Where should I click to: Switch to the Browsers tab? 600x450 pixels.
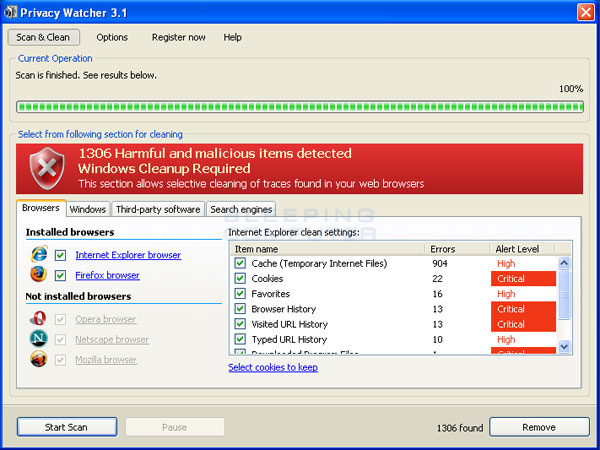41,208
